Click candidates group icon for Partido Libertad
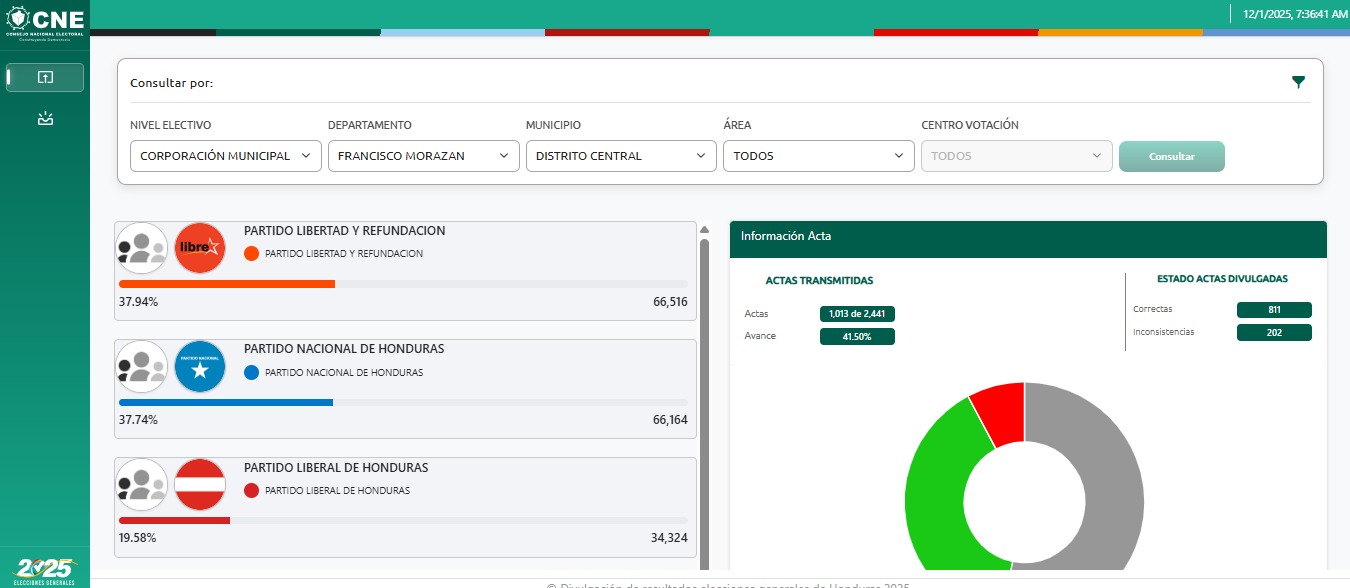1350x588 pixels. pyautogui.click(x=141, y=248)
